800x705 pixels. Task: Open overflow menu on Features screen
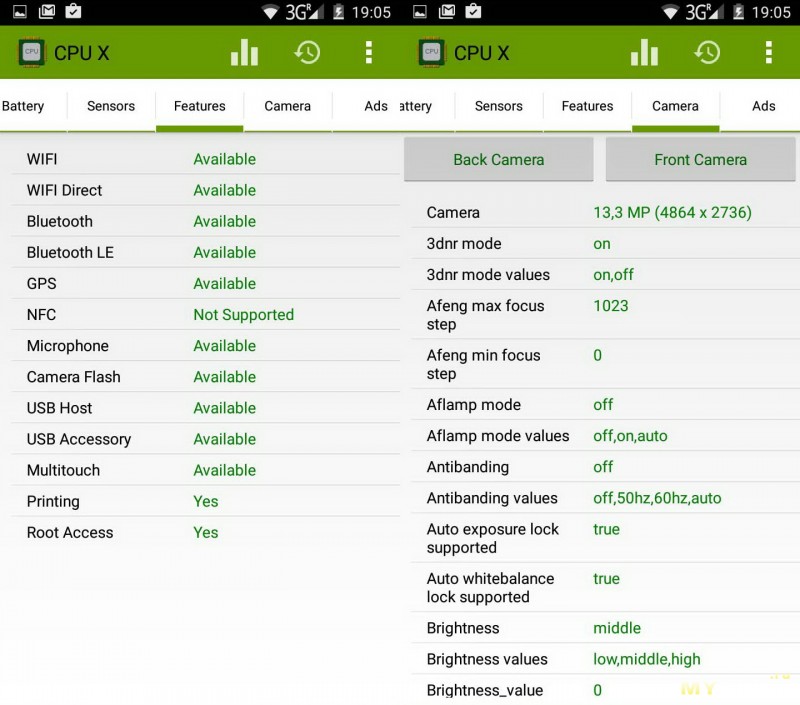(x=369, y=52)
